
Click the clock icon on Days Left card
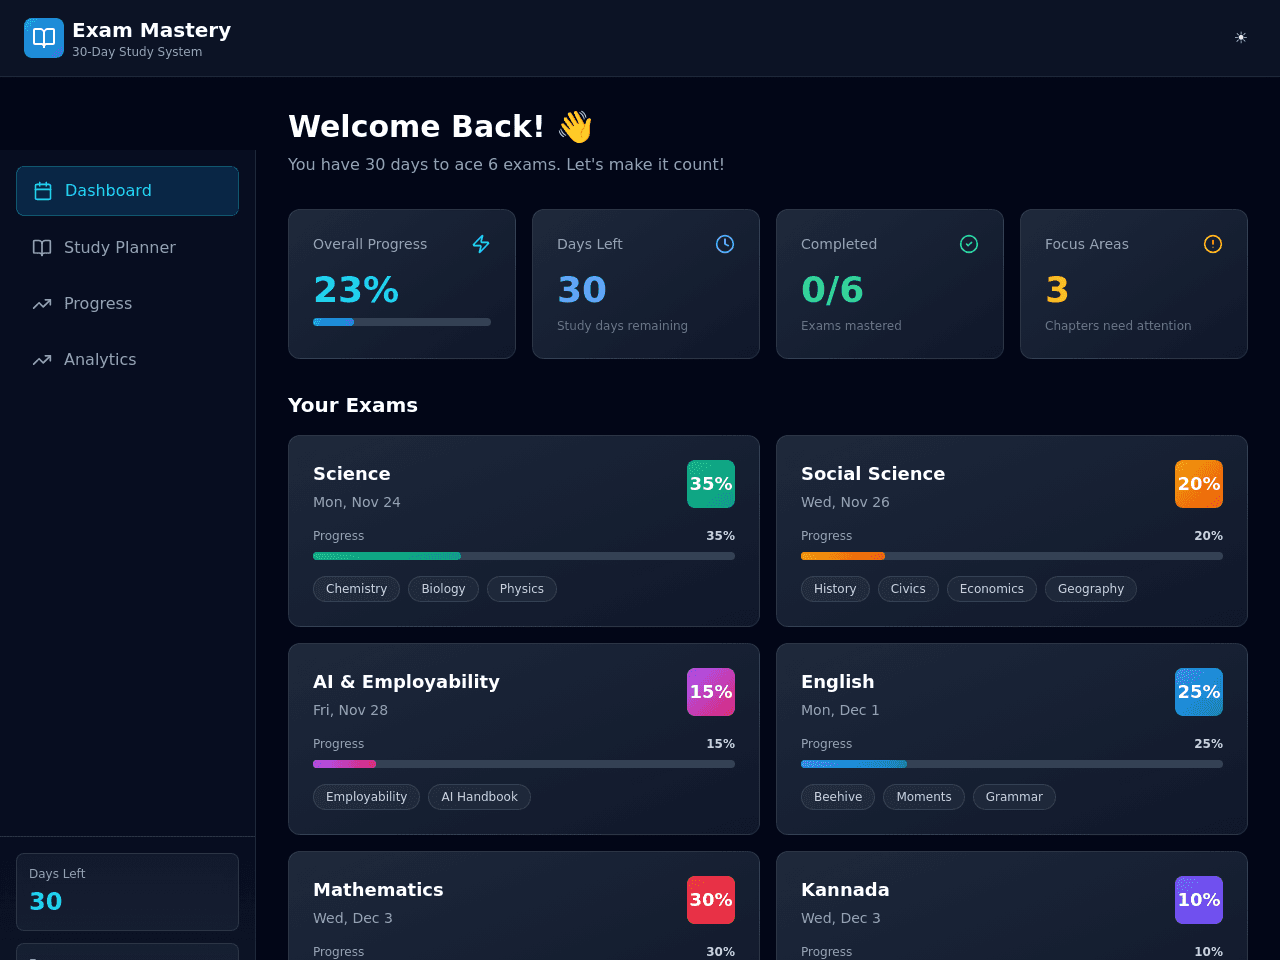(725, 244)
